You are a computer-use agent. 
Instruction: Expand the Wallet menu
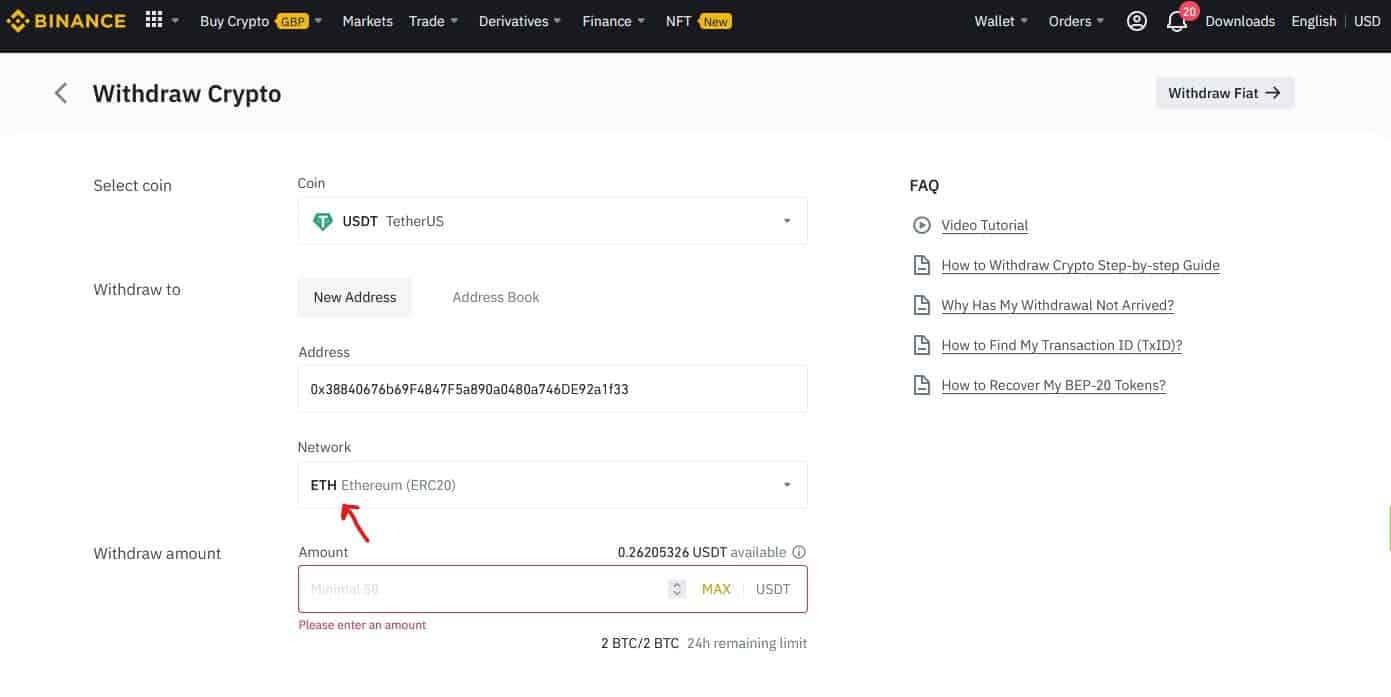coord(1001,21)
